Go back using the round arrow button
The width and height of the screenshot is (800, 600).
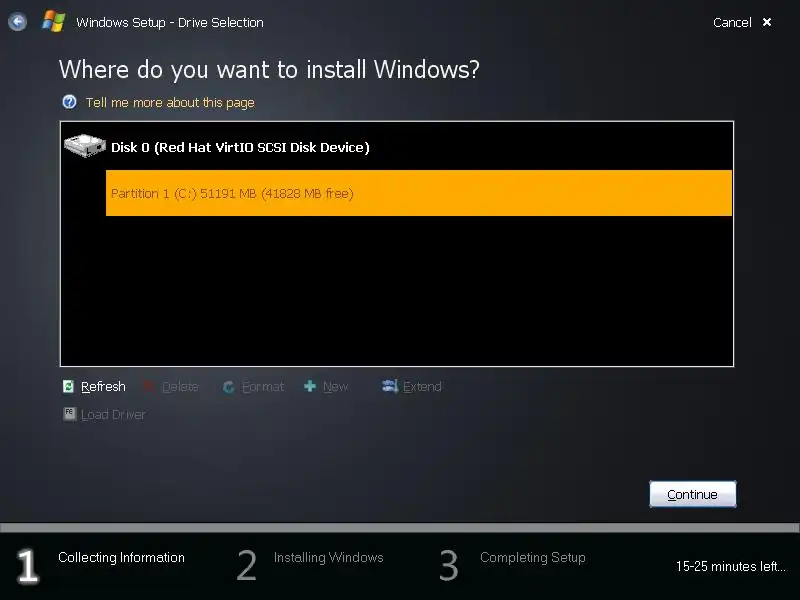click(17, 22)
